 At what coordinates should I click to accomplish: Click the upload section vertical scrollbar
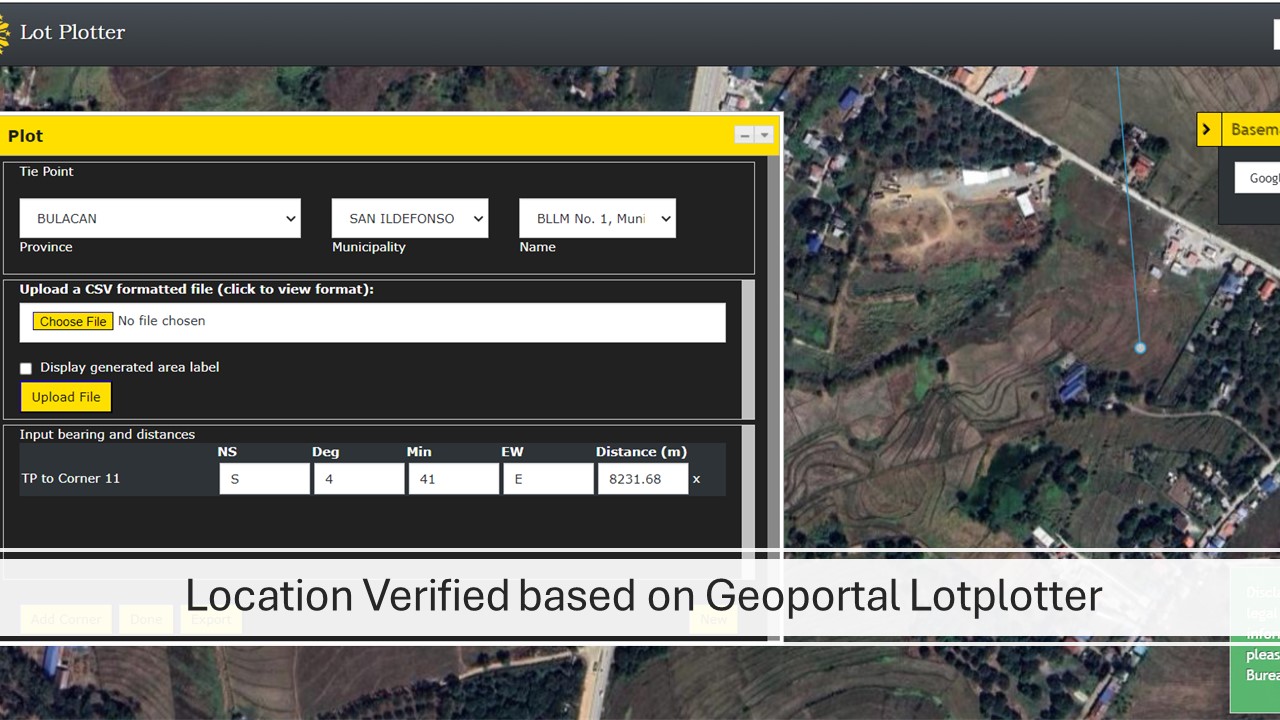click(x=748, y=349)
